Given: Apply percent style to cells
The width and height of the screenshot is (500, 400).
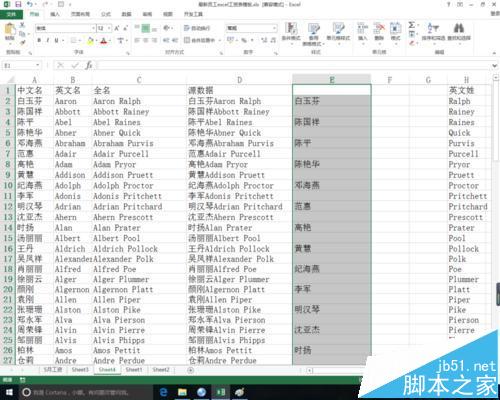Looking at the screenshot, I should point(244,40).
